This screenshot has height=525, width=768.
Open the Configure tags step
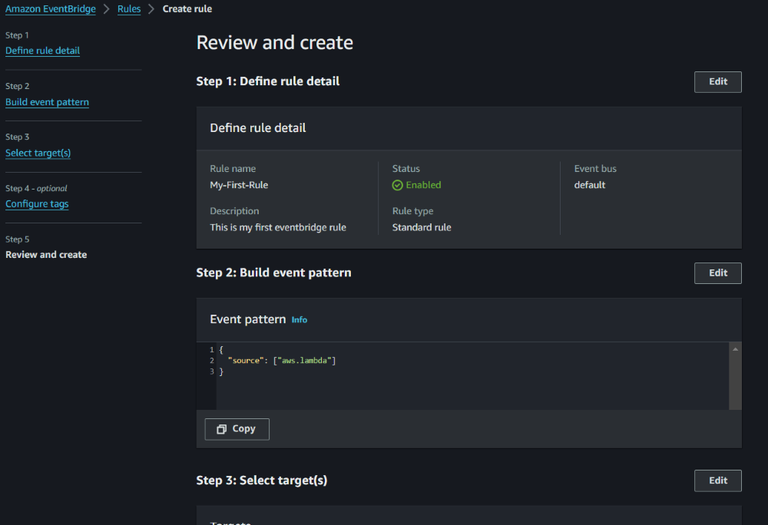[37, 204]
